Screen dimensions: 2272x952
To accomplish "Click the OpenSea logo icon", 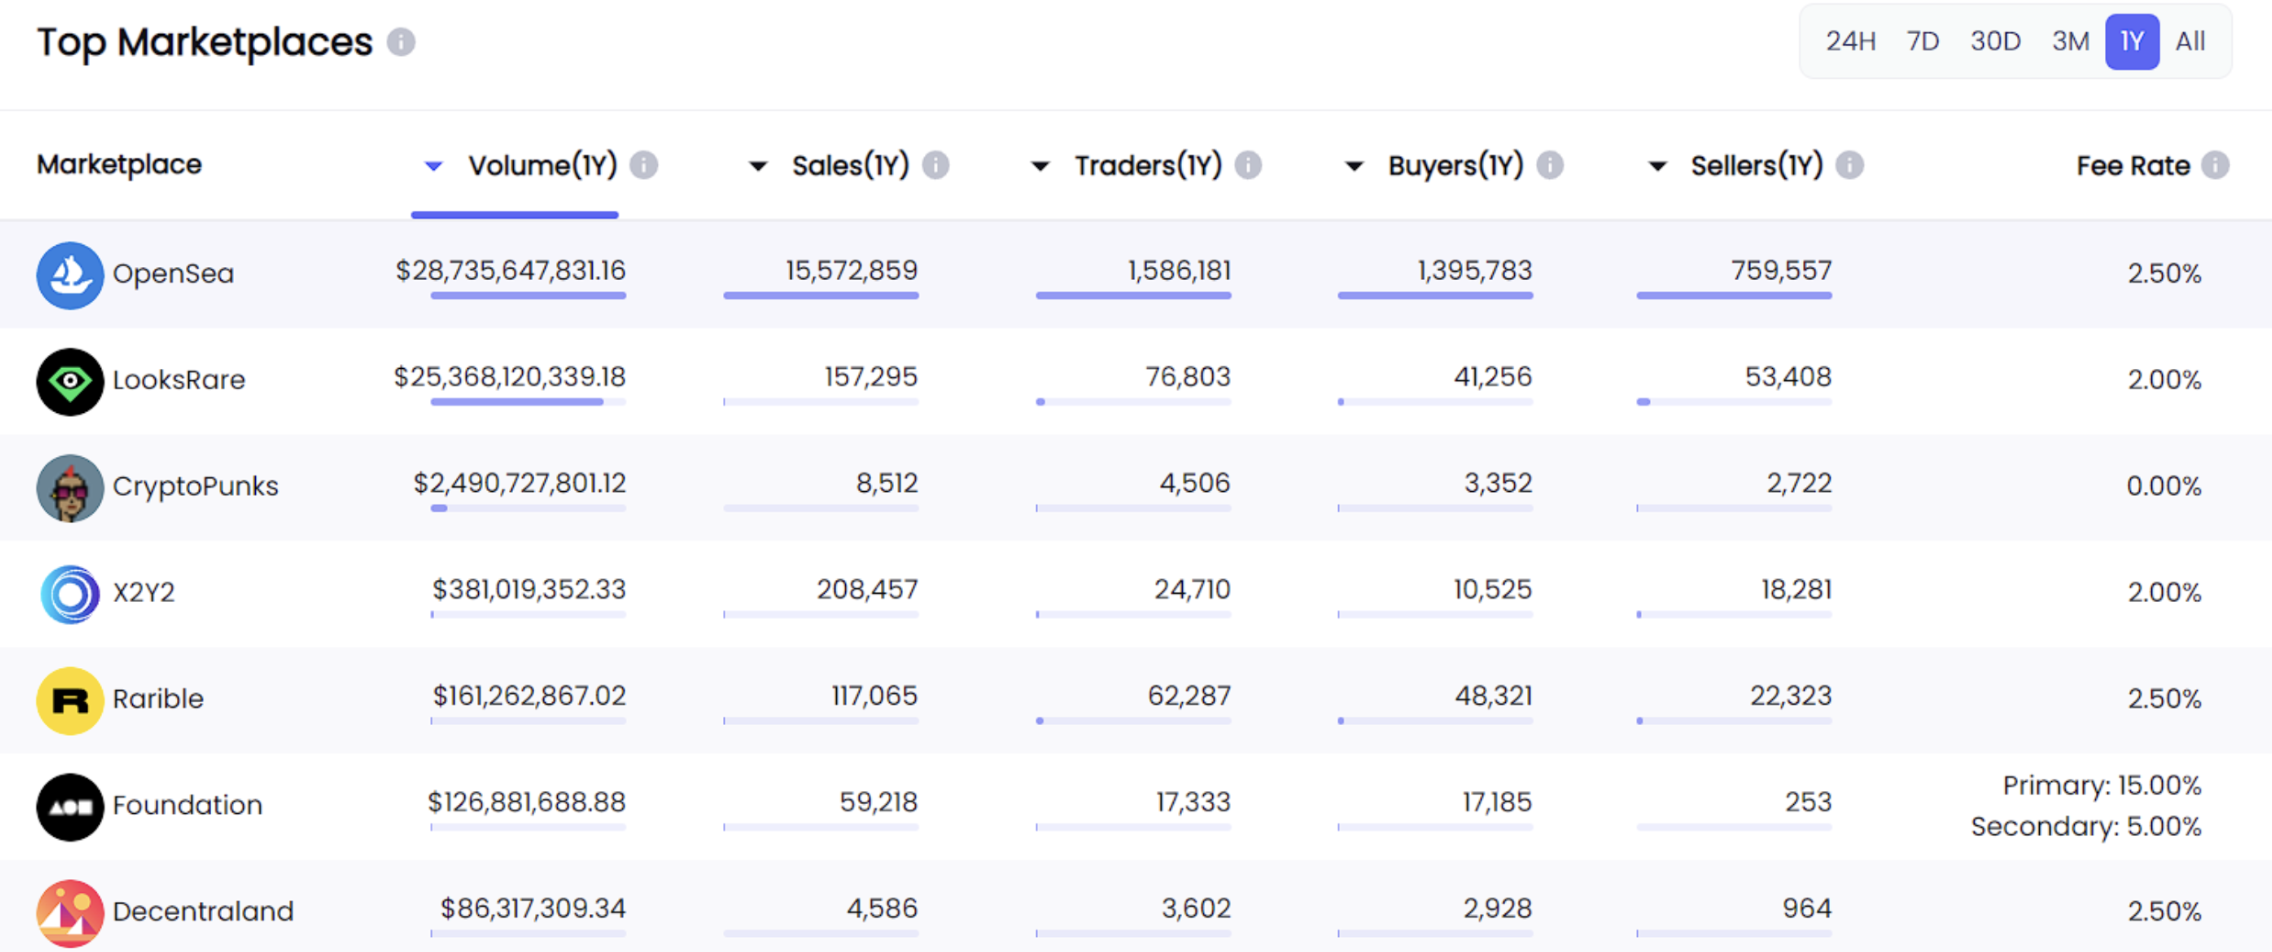I will click(70, 275).
